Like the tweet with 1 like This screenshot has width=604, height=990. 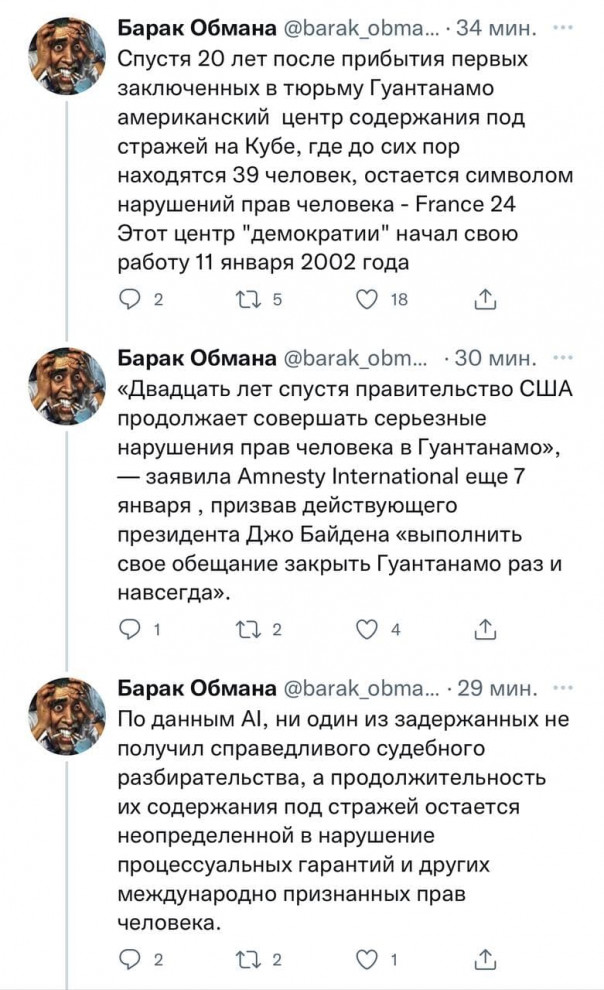[370, 961]
